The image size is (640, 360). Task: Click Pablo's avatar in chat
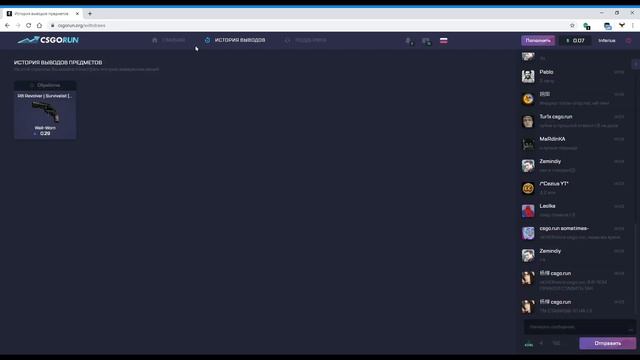click(x=528, y=76)
